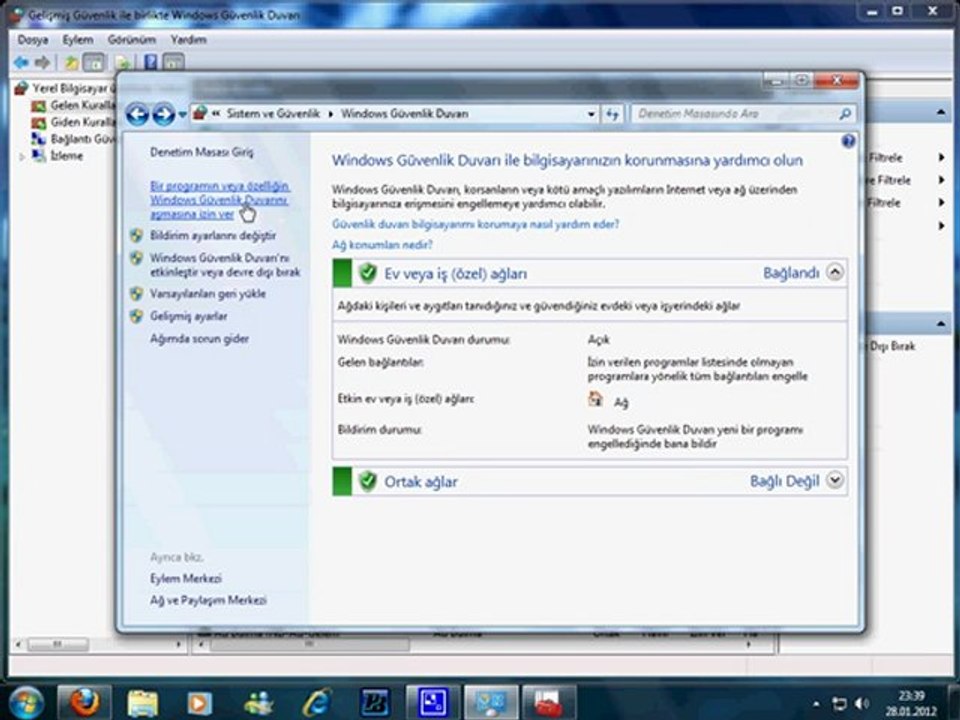Click the volume speaker icon in tray
This screenshot has width=960, height=720.
861,704
